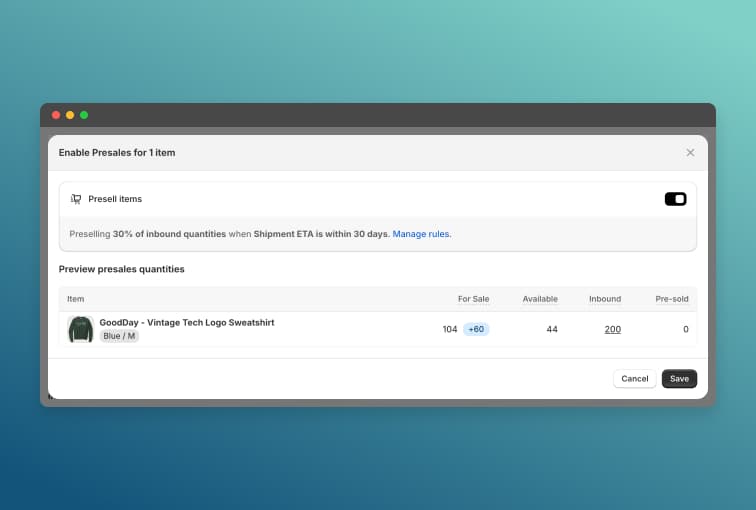Click the Inbound column header

(x=605, y=299)
